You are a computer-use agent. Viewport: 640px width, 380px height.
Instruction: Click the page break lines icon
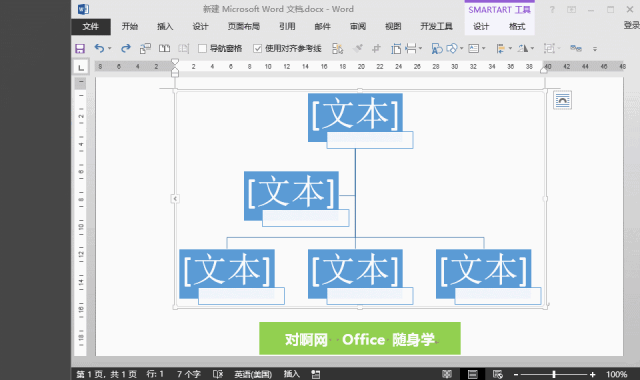tap(411, 49)
